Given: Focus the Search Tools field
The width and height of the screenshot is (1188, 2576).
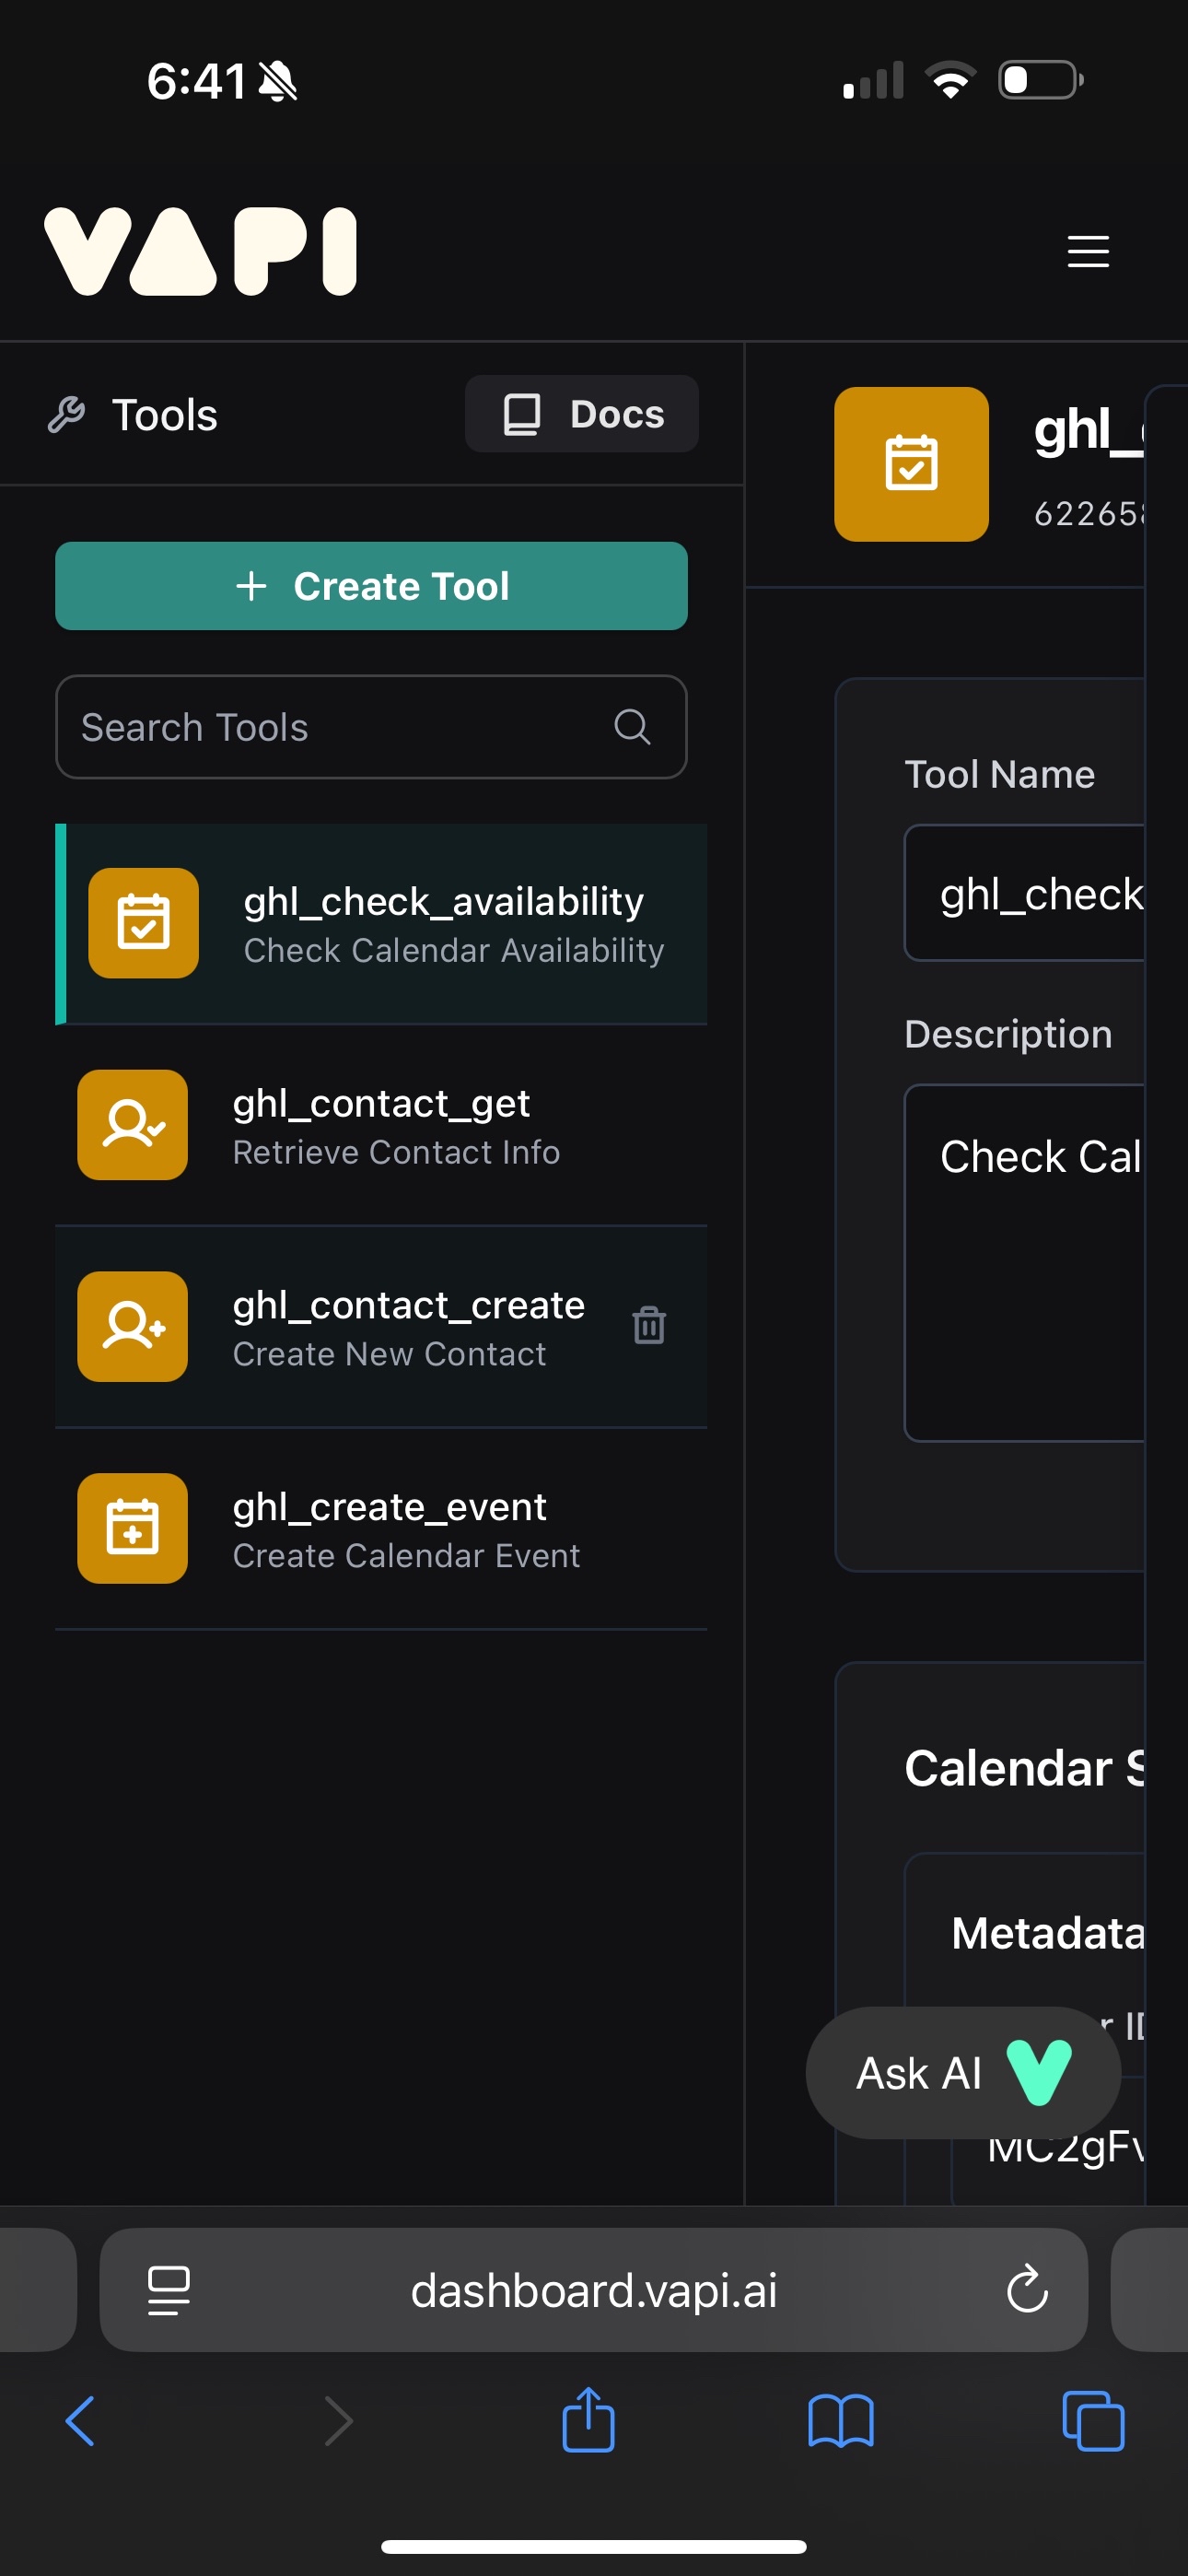Looking at the screenshot, I should coord(340,727).
